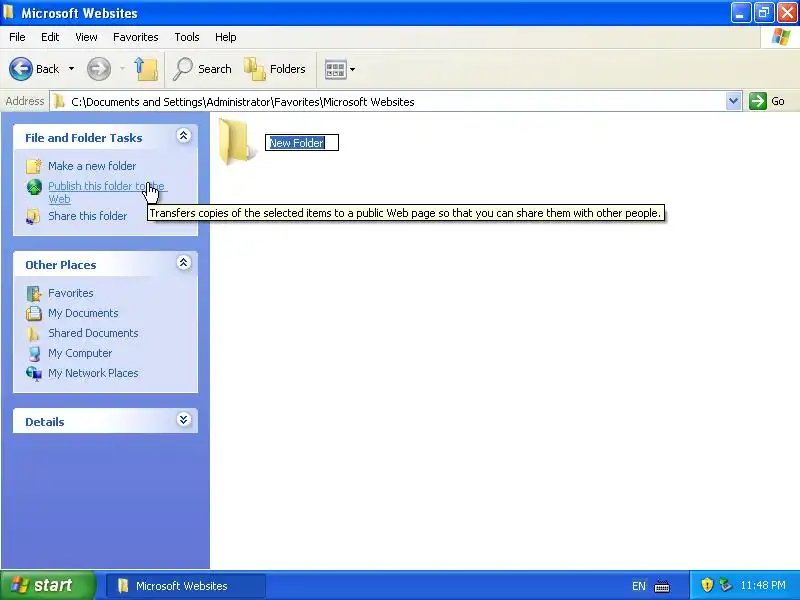Image resolution: width=800 pixels, height=600 pixels.
Task: Click the Address bar folder icon
Action: 59,102
